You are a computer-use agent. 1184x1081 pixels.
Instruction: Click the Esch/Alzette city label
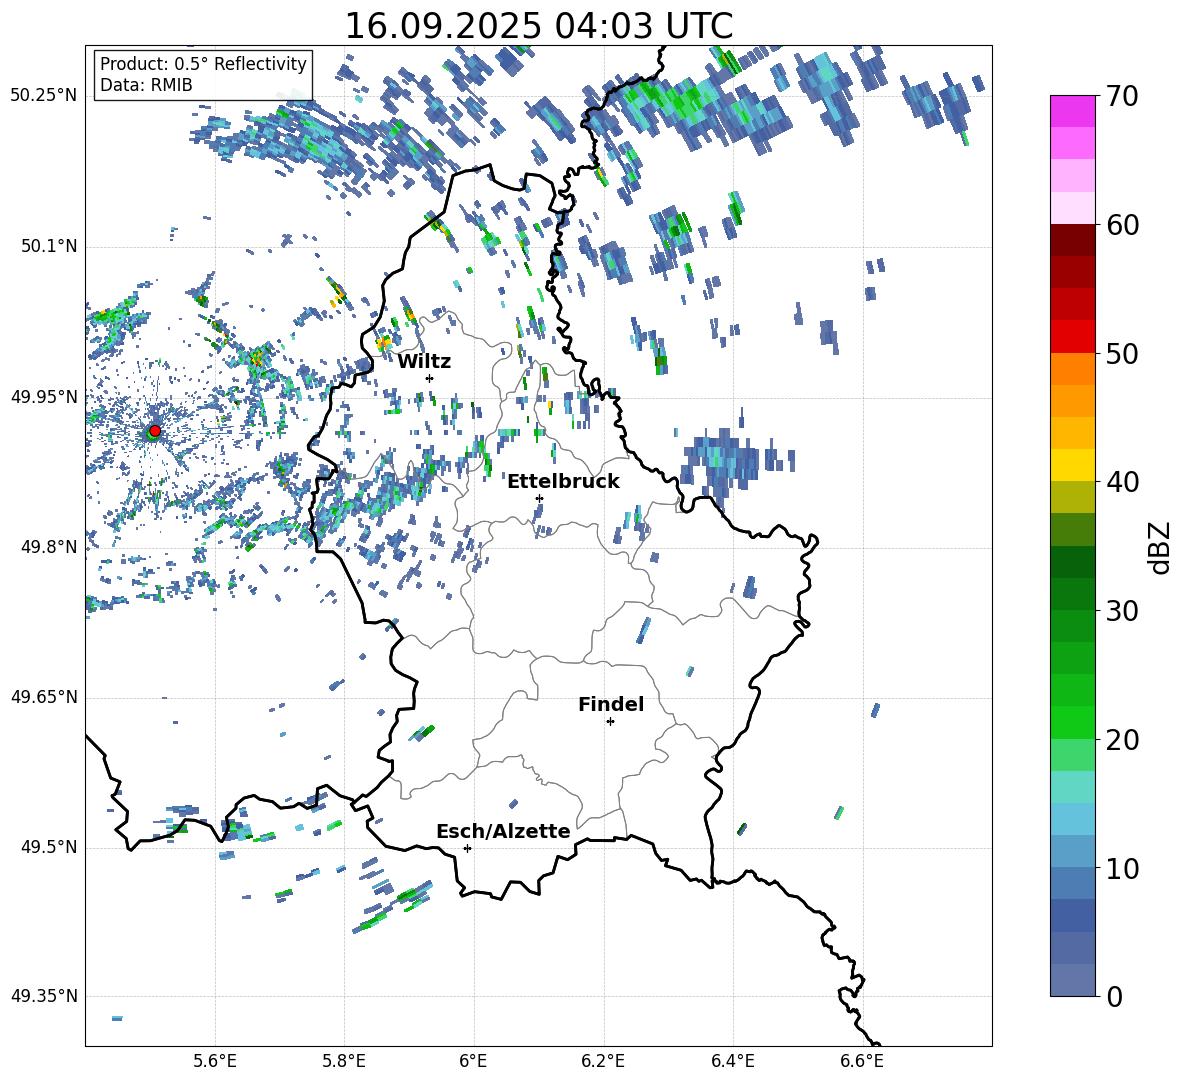[503, 832]
